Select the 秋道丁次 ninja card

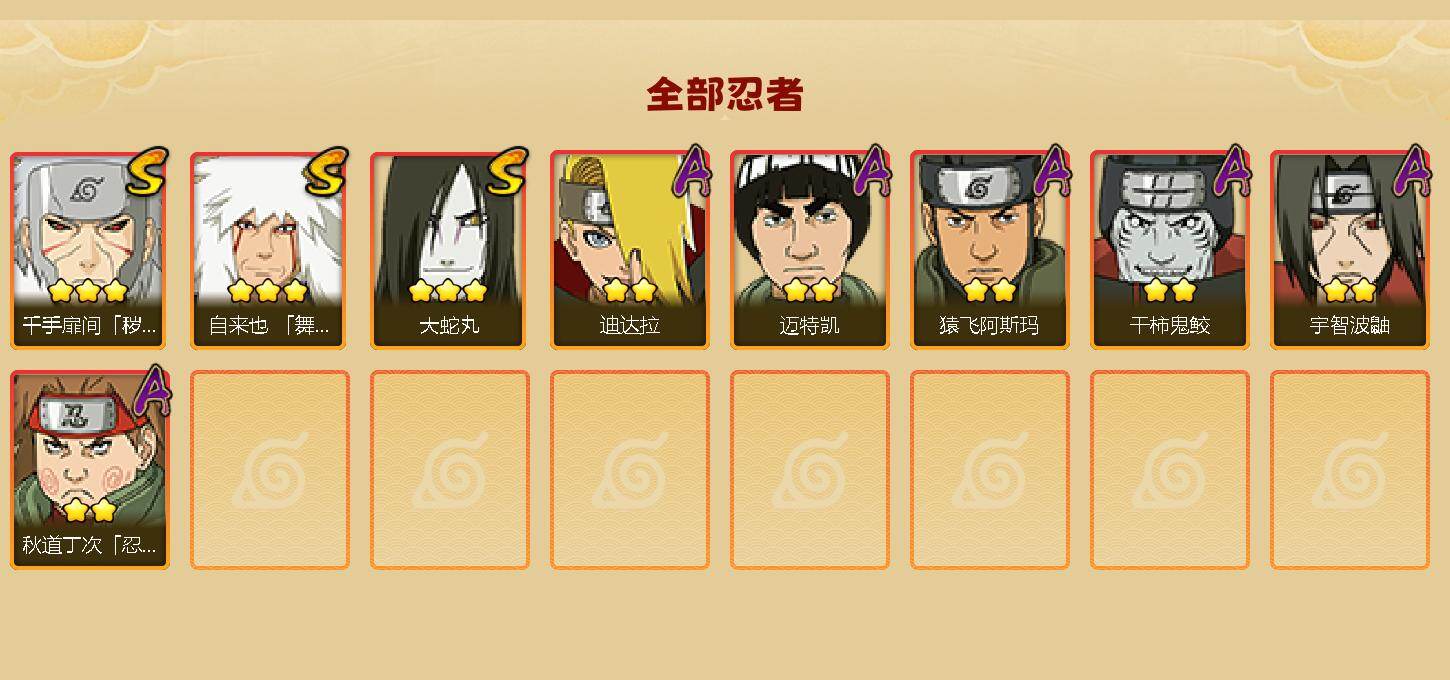[x=90, y=470]
